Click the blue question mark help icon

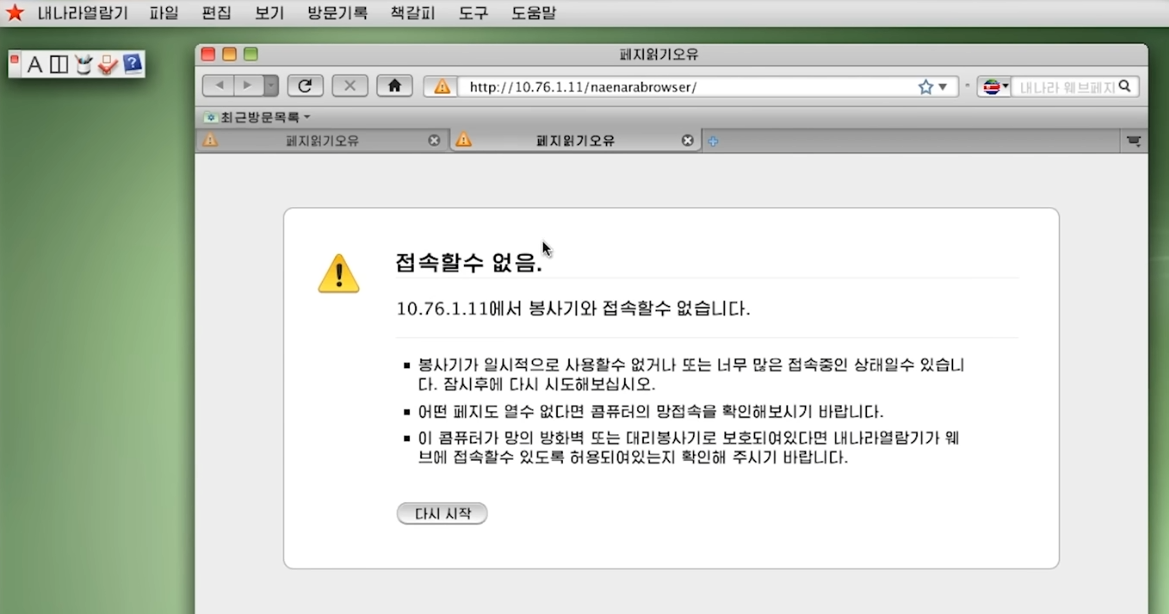[132, 65]
